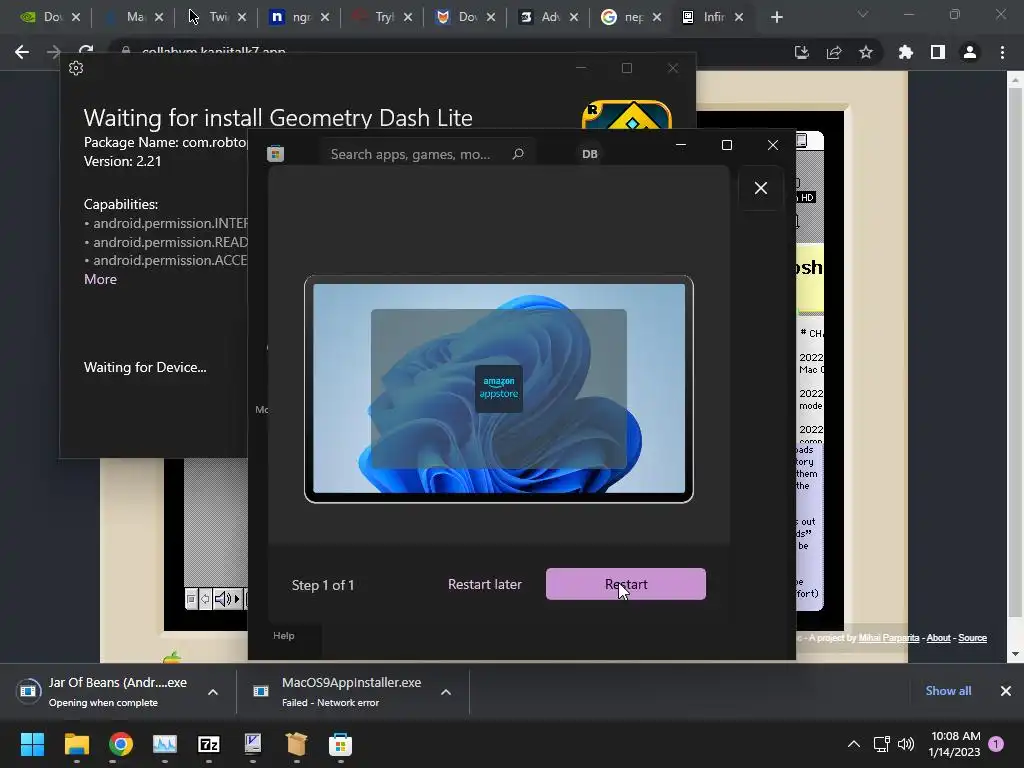Open the network tray icon
This screenshot has width=1024, height=768.
882,744
